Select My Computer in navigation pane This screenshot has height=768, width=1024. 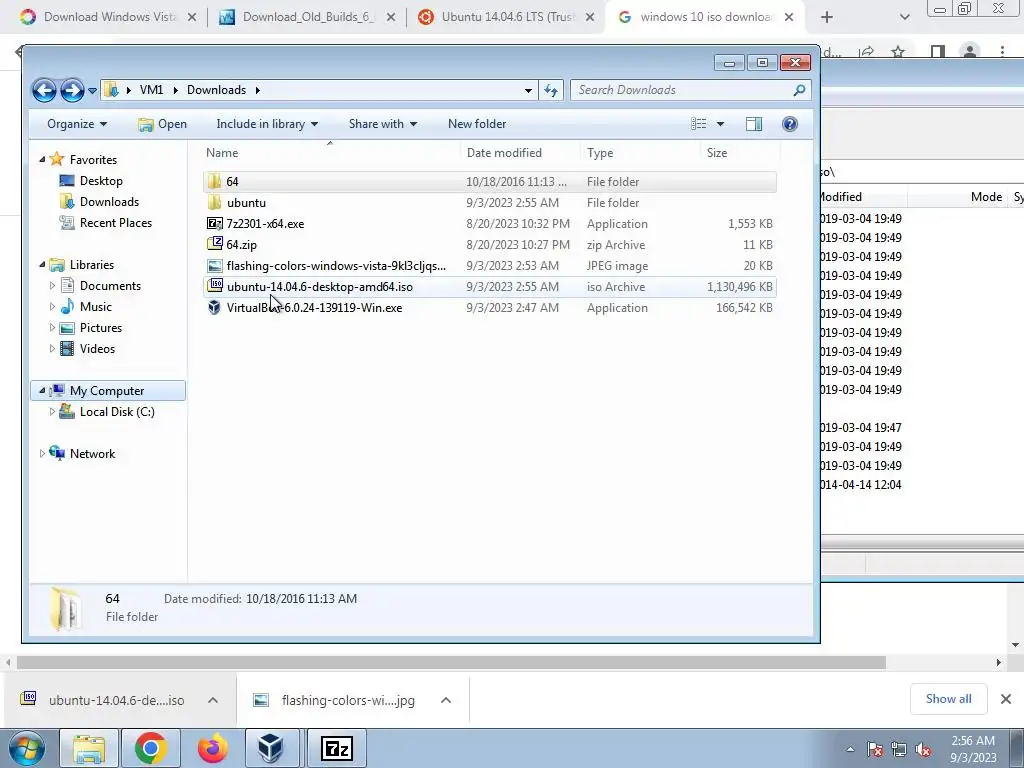pos(107,391)
